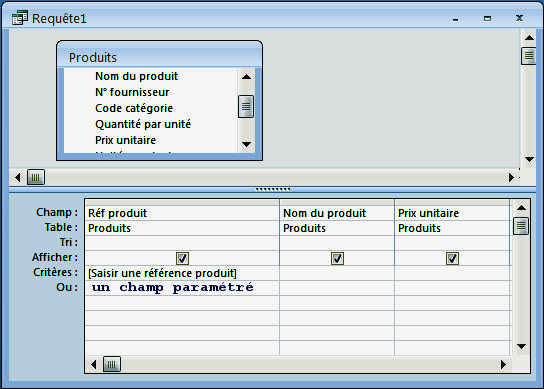Select the column header above Nom du produit

(x=337, y=202)
